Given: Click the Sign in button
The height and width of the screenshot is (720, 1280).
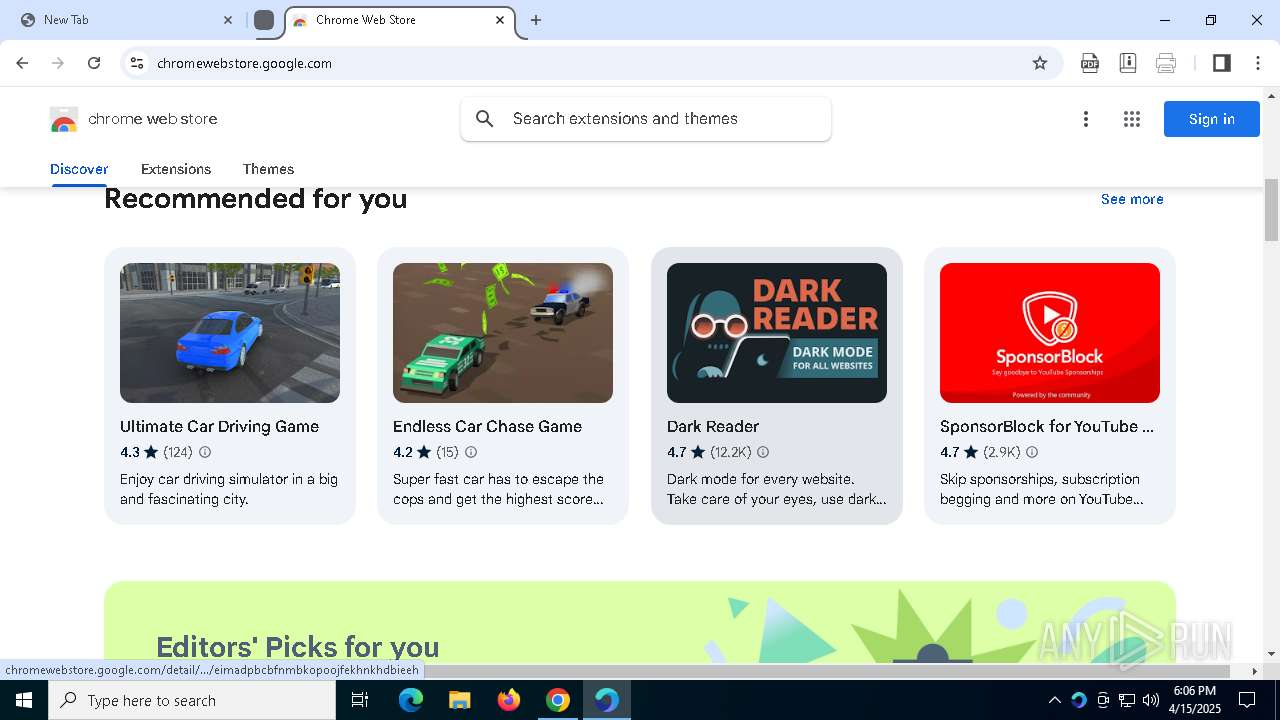Looking at the screenshot, I should click(x=1211, y=119).
